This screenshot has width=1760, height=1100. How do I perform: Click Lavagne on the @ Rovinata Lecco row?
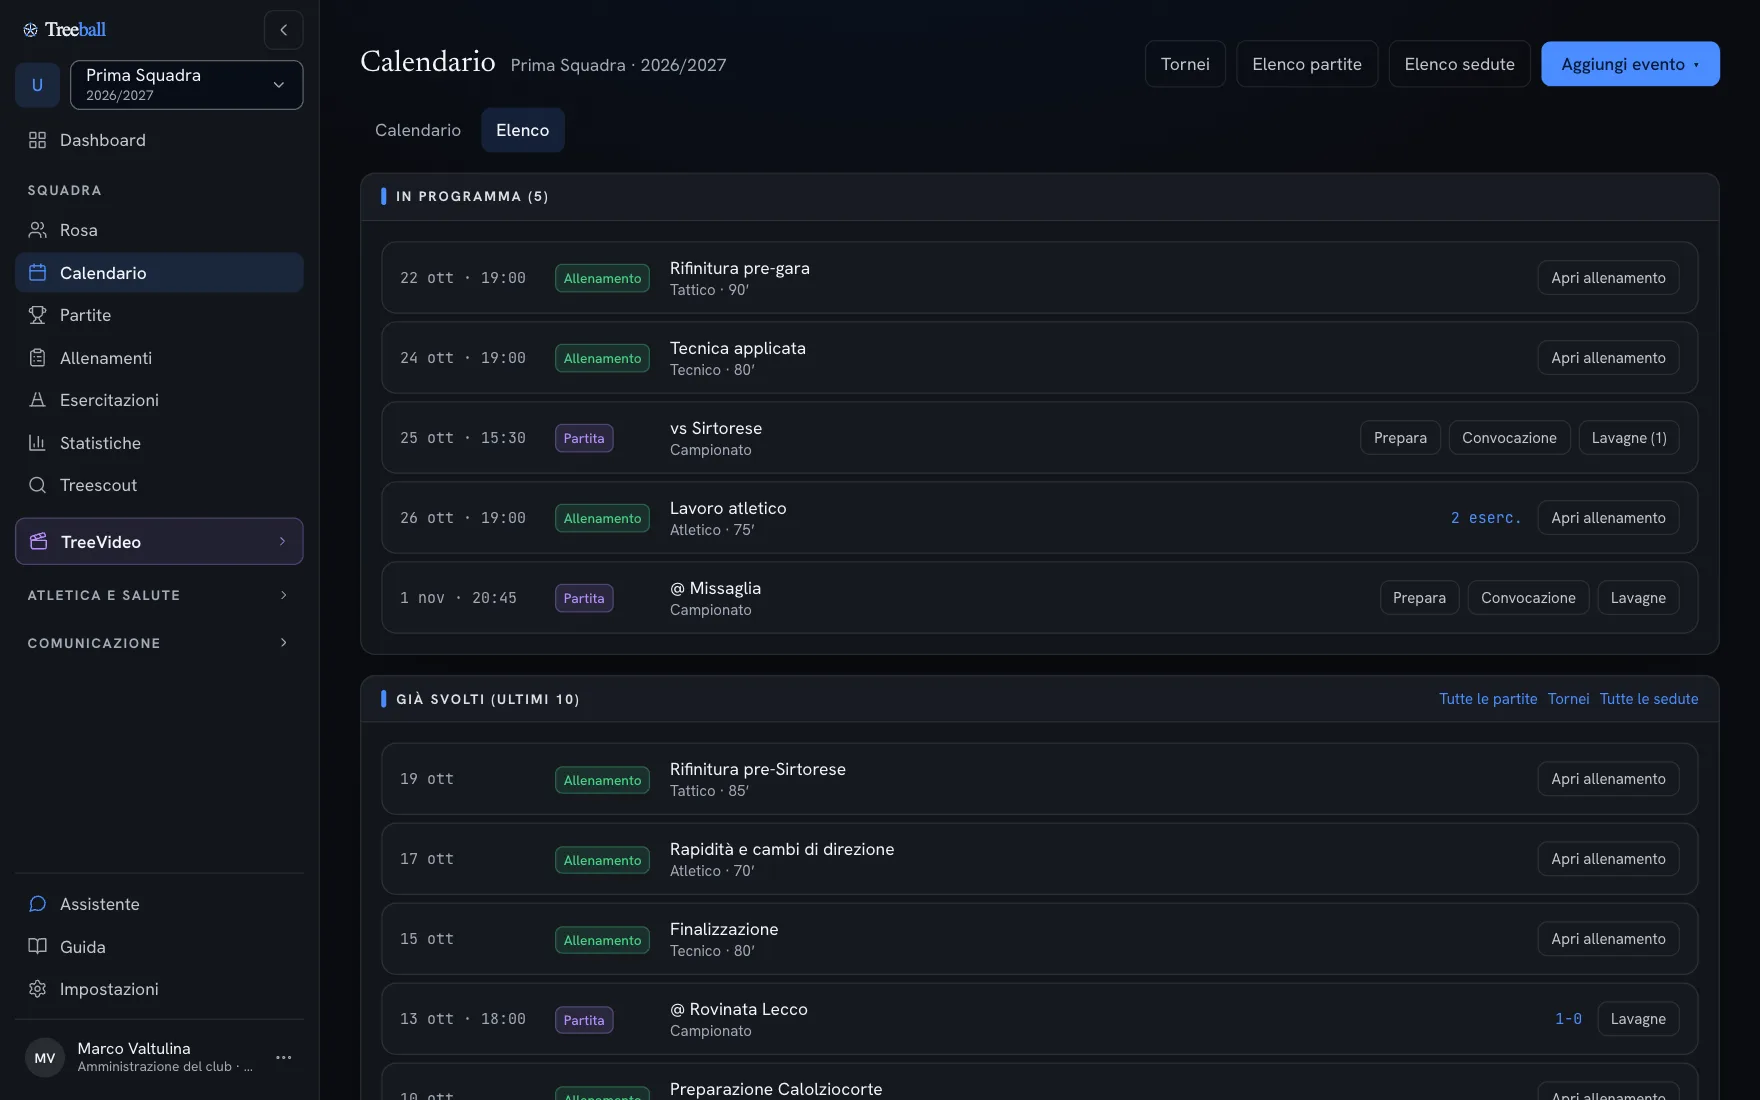(1638, 1019)
